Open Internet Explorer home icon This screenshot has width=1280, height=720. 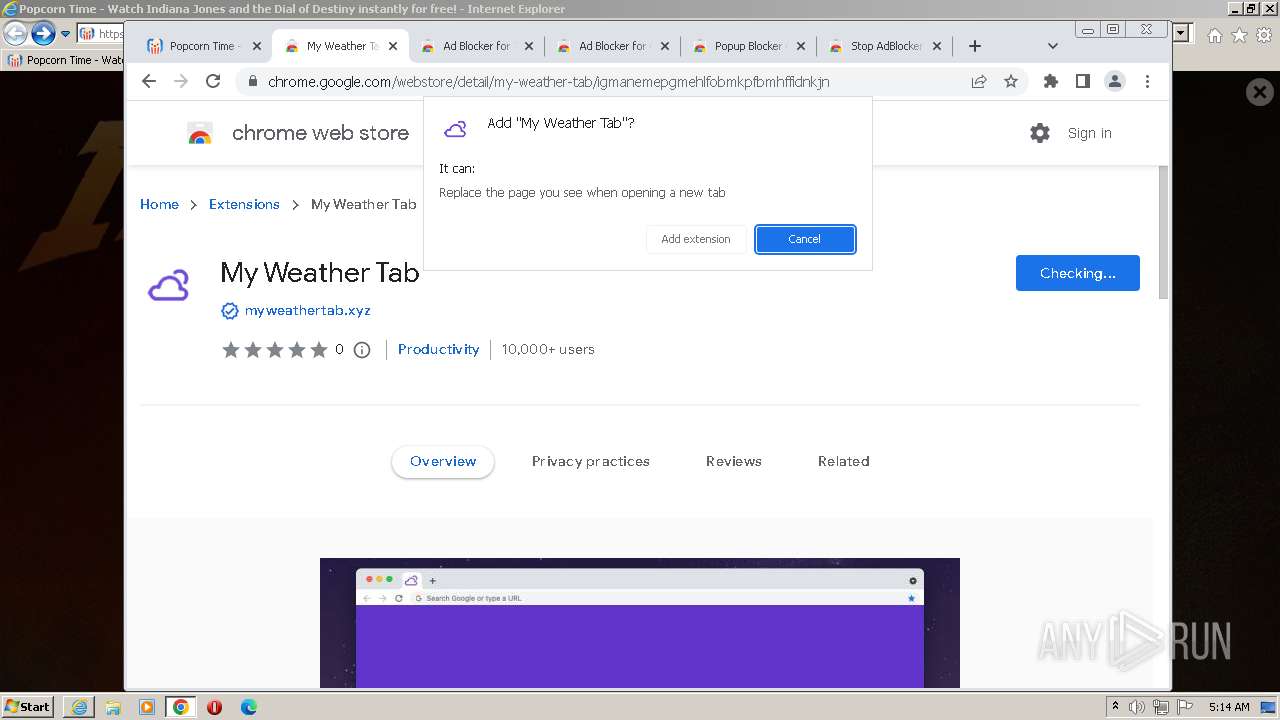pyautogui.click(x=1214, y=35)
